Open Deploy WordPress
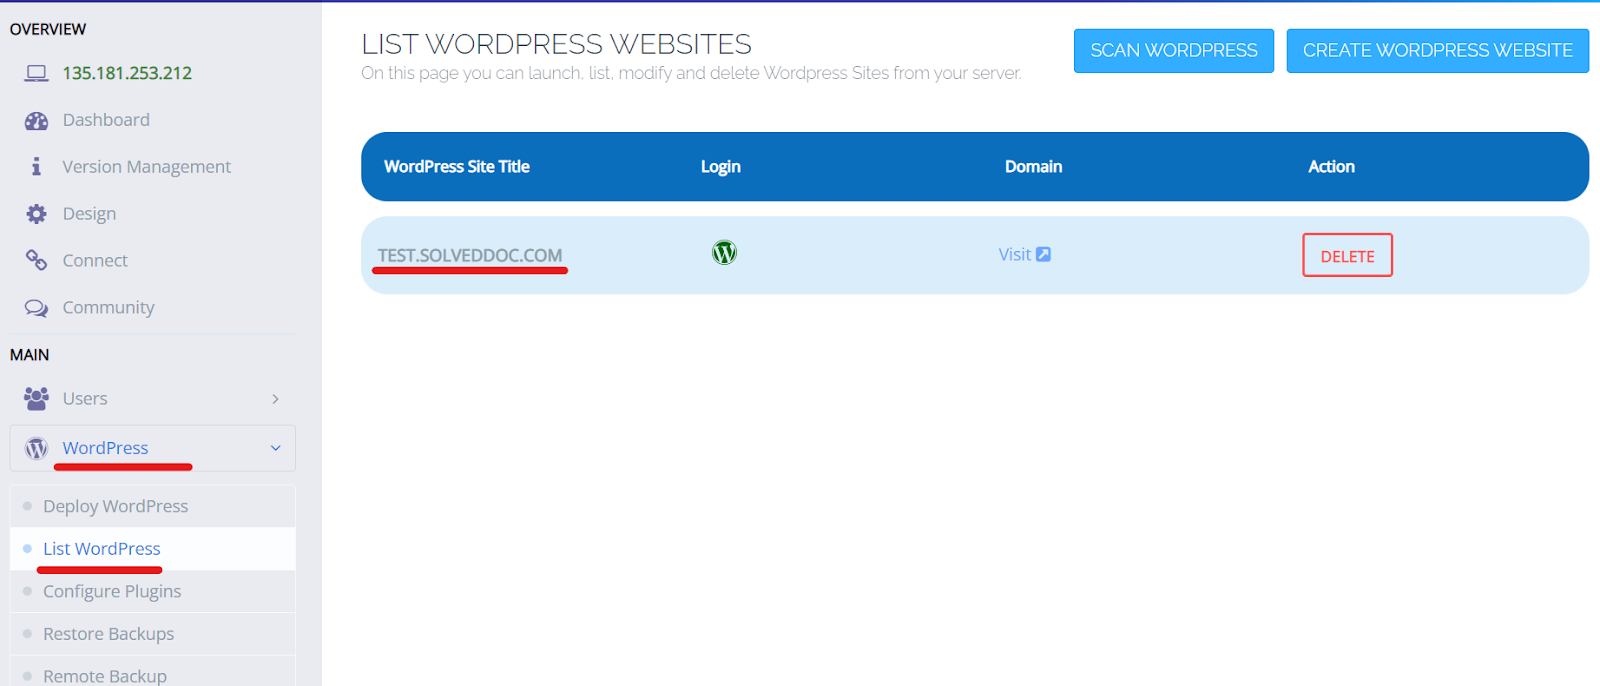This screenshot has width=1600, height=686. tap(153, 506)
